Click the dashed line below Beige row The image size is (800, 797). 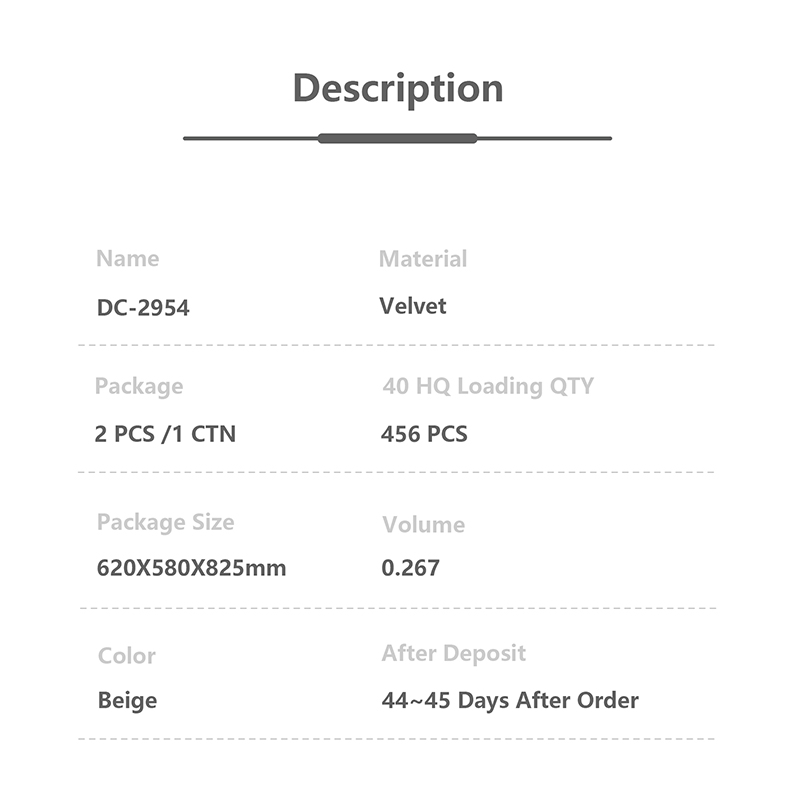pos(396,739)
